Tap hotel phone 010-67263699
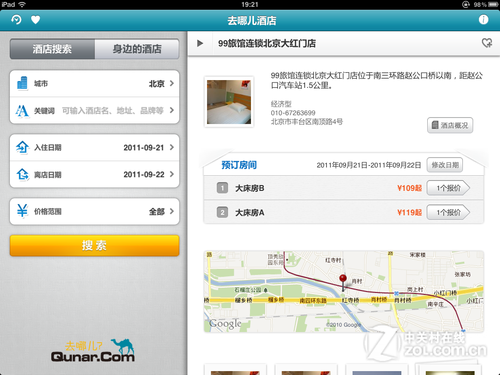This screenshot has height=375, width=500. tap(293, 113)
